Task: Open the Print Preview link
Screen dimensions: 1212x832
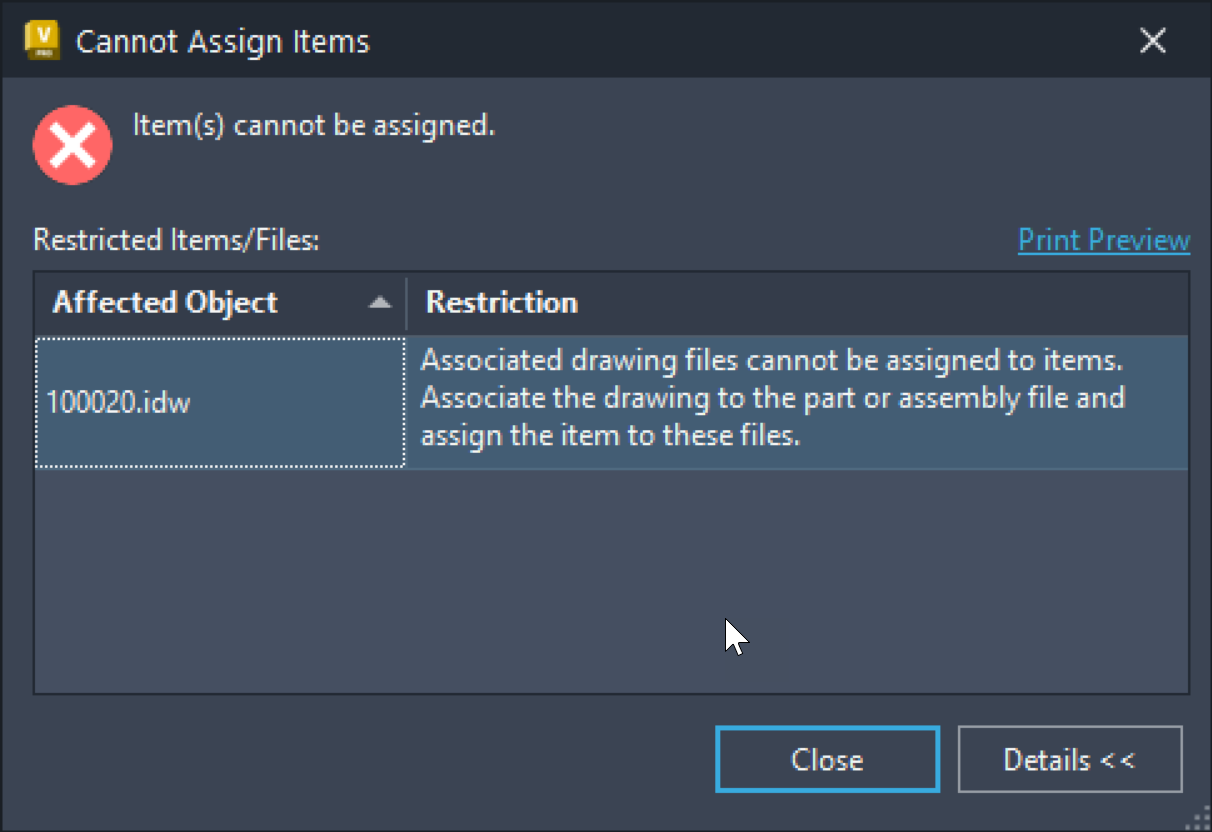Action: pyautogui.click(x=1103, y=240)
